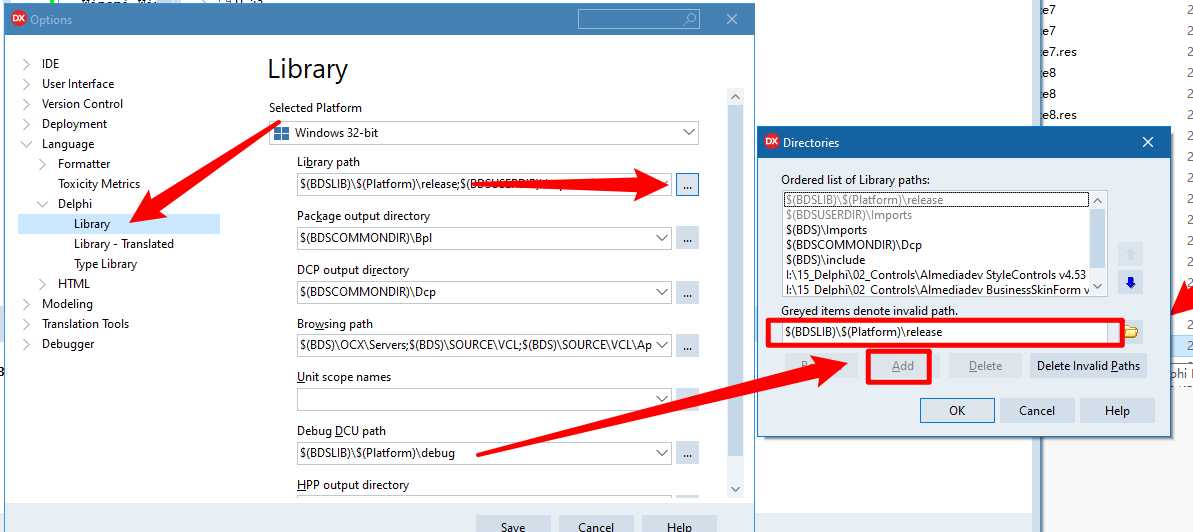The image size is (1193, 532).
Task: Open Debug DCU path ellipsis button
Action: tap(687, 454)
